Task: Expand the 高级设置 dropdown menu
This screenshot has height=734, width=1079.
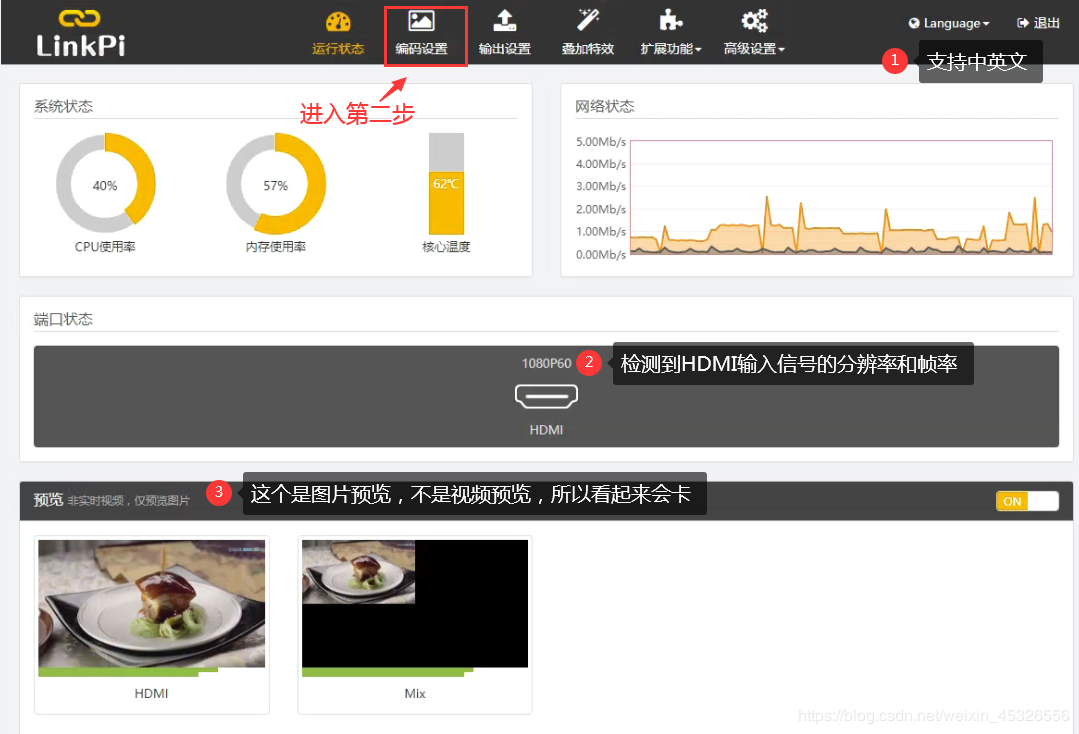Action: (x=754, y=49)
